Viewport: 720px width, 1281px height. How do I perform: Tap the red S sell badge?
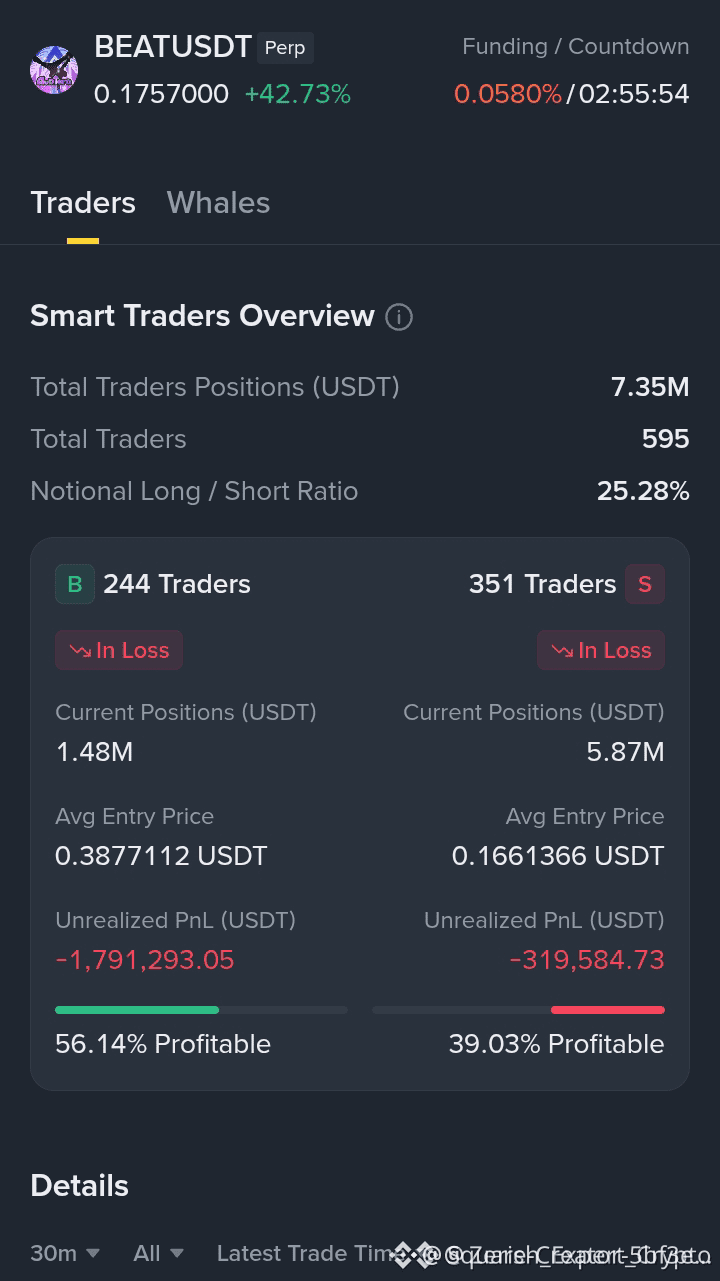[x=645, y=584]
